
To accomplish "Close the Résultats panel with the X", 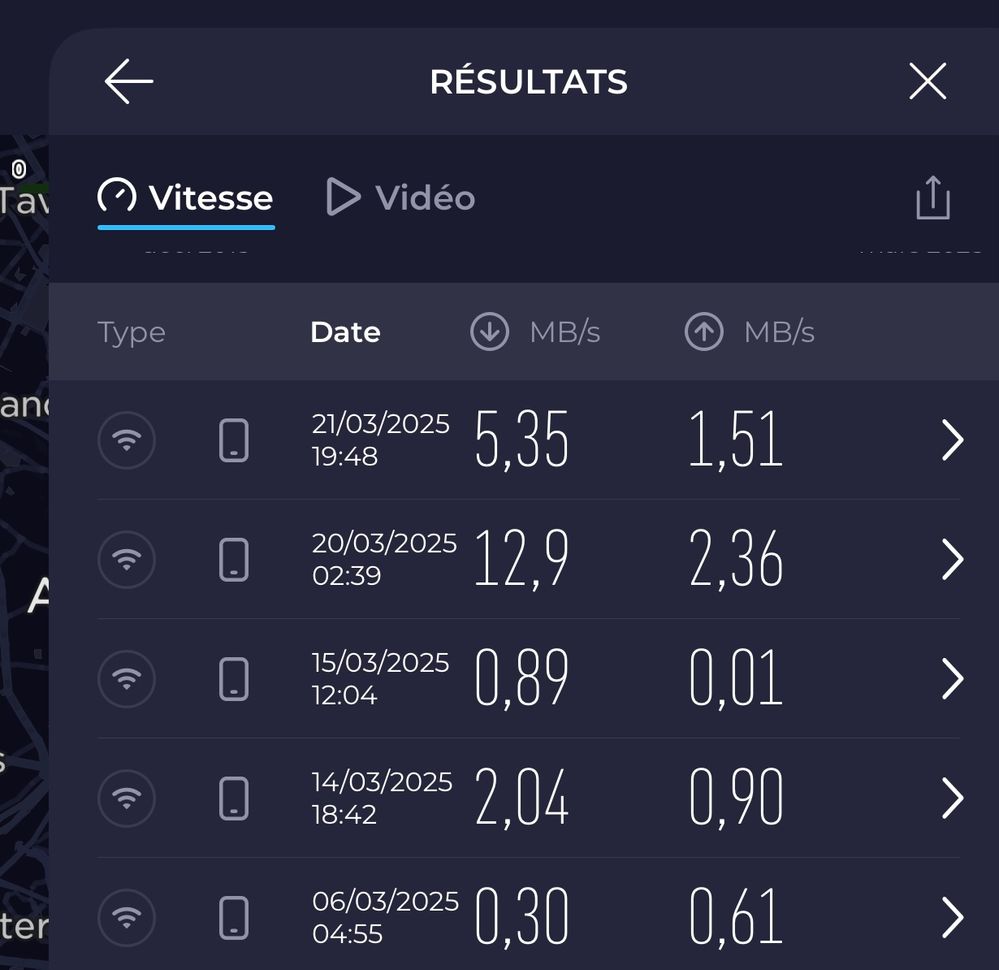I will tap(927, 81).
